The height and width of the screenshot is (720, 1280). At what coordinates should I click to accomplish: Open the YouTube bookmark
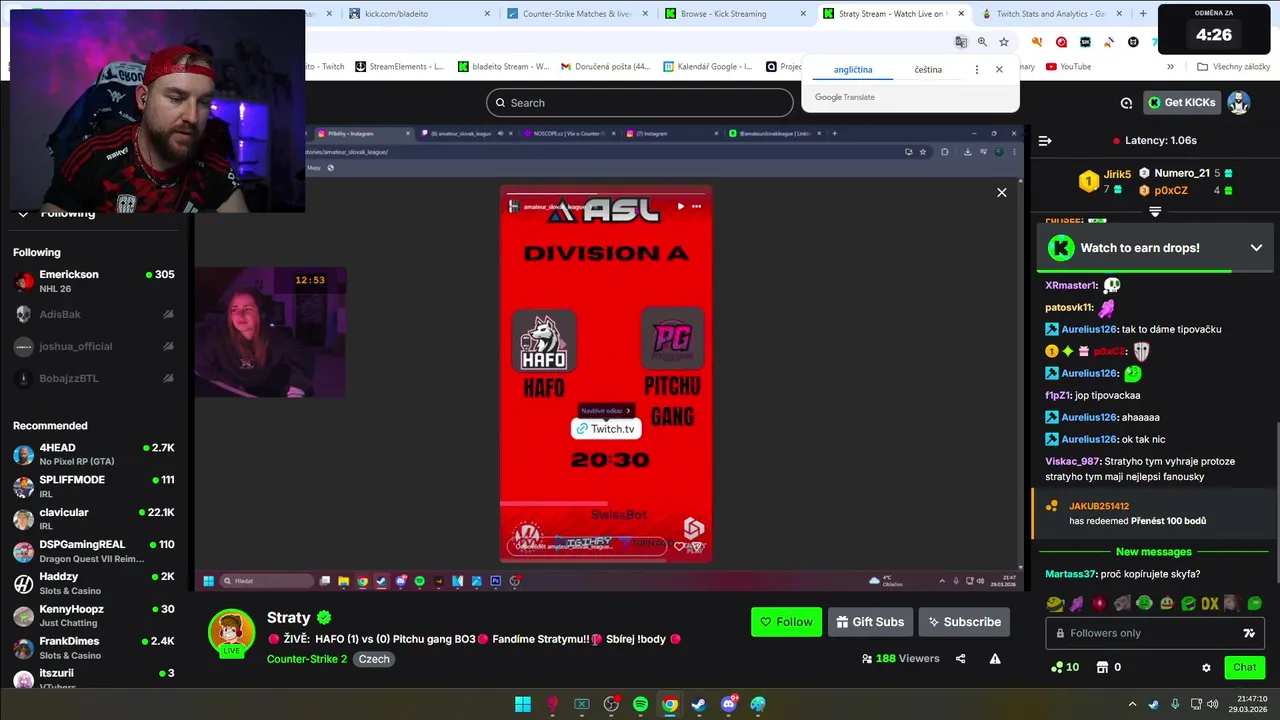tap(1068, 67)
